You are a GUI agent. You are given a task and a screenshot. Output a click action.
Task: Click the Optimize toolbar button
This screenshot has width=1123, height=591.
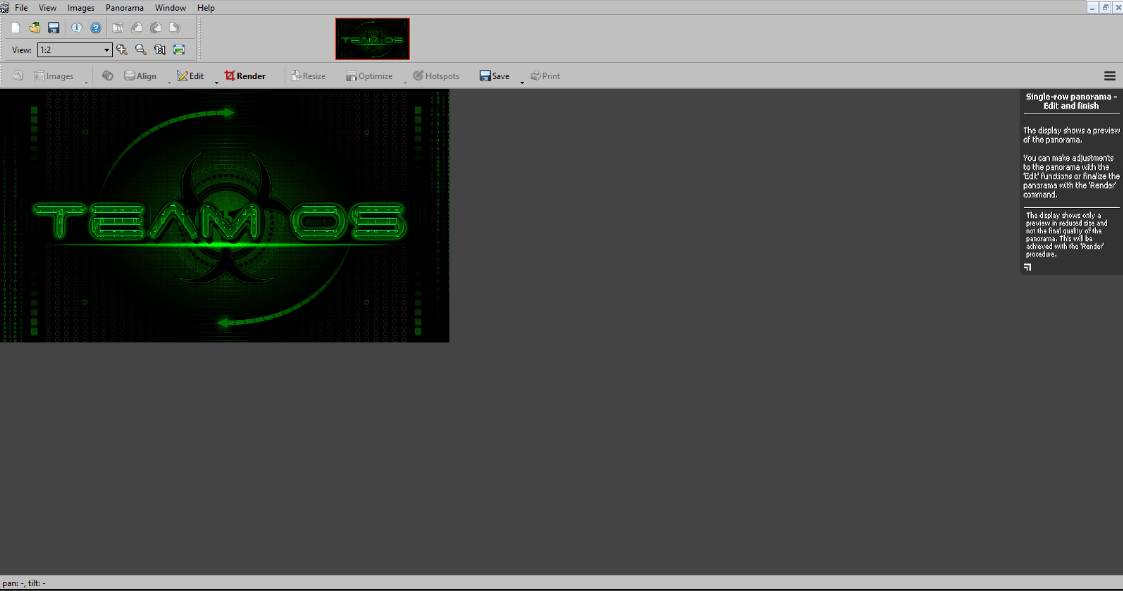(370, 76)
